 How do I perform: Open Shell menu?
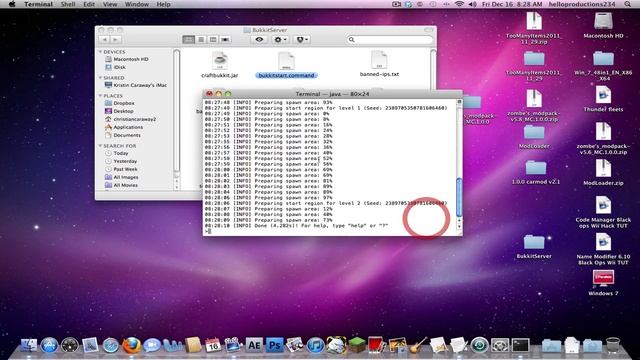click(x=68, y=4)
